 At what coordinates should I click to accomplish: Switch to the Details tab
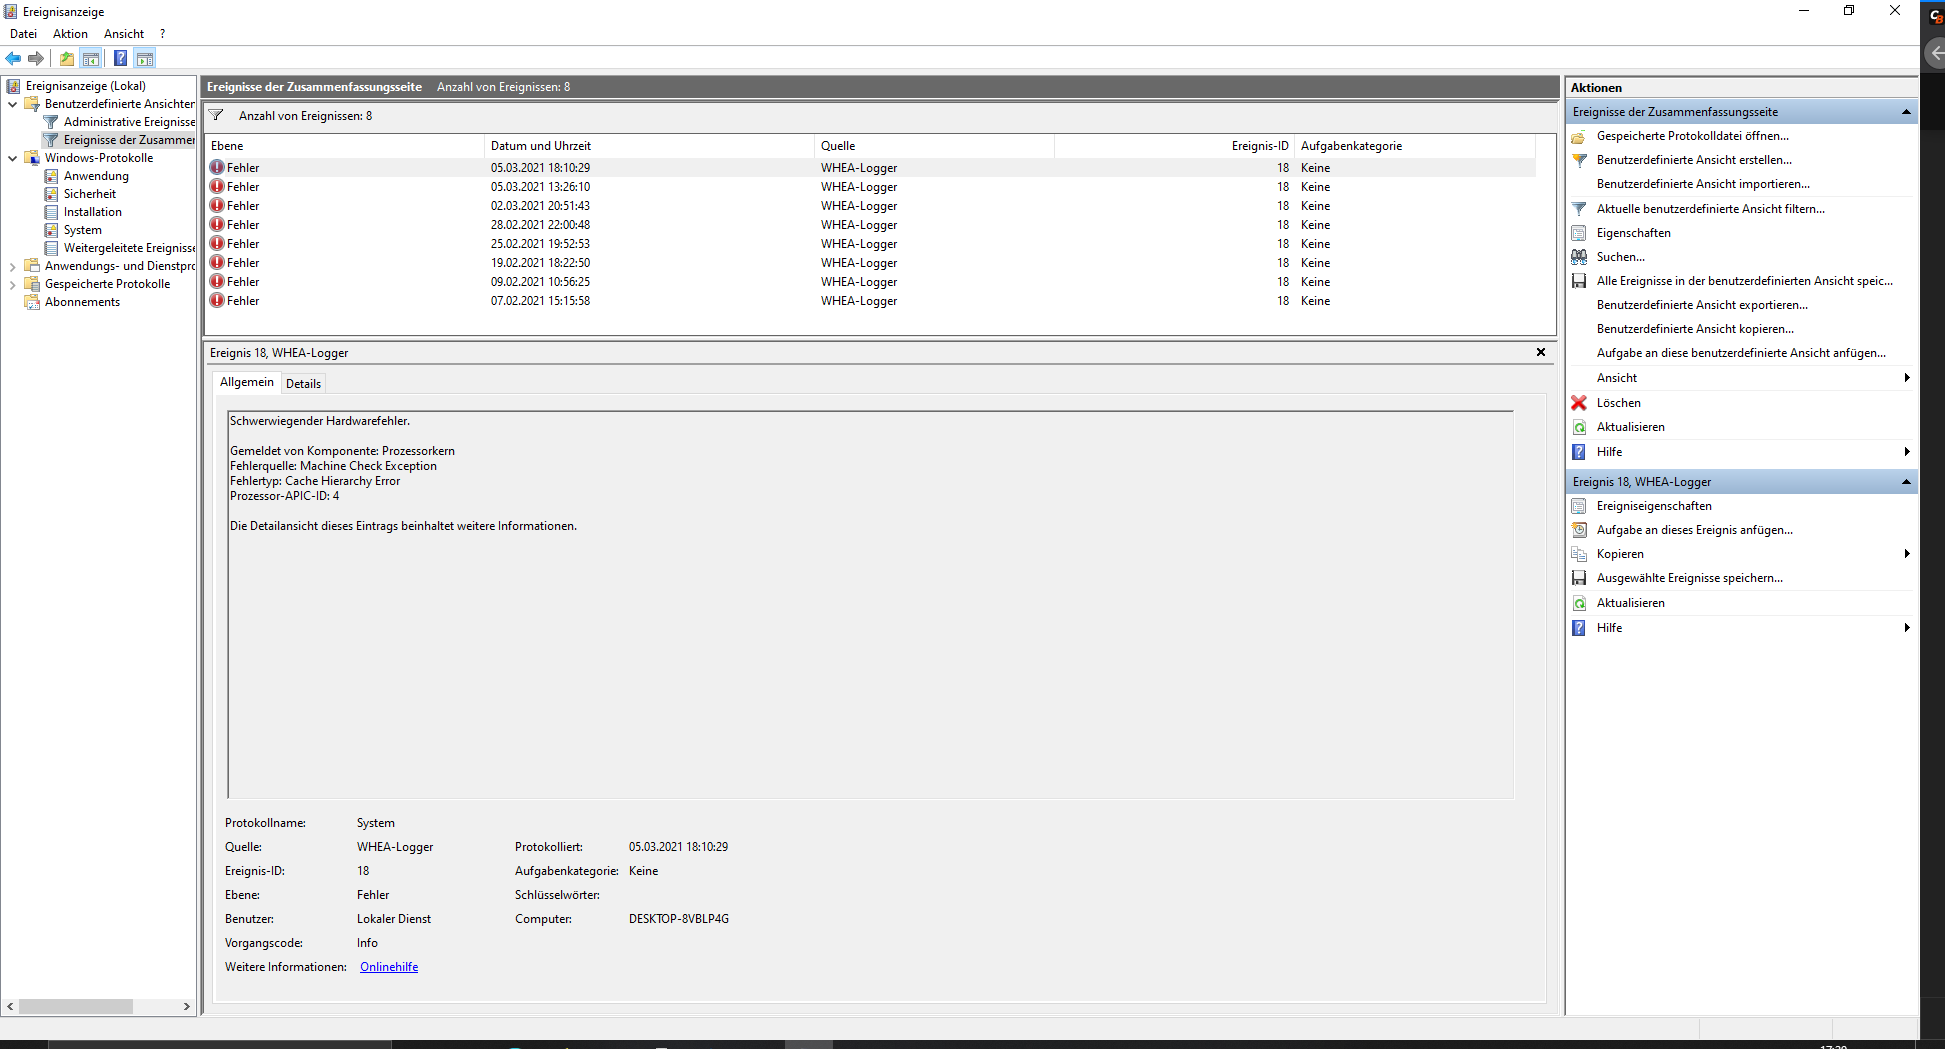[x=303, y=384]
